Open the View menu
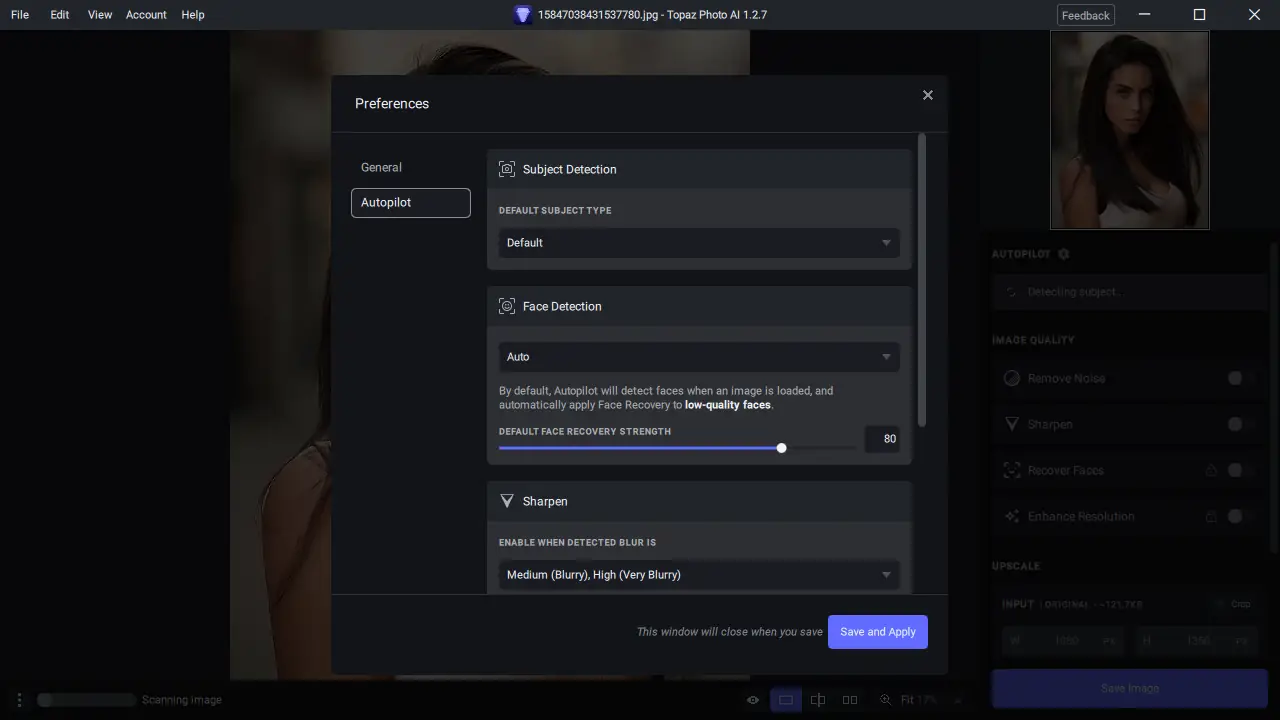 pyautogui.click(x=100, y=15)
